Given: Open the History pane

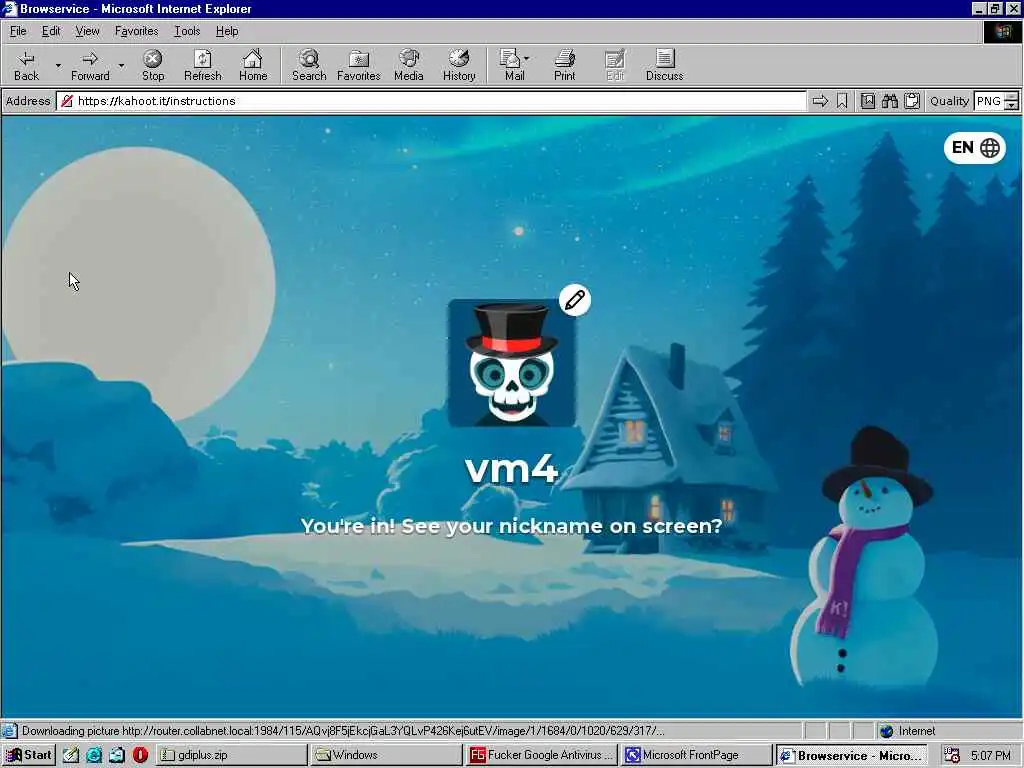Looking at the screenshot, I should [x=459, y=65].
